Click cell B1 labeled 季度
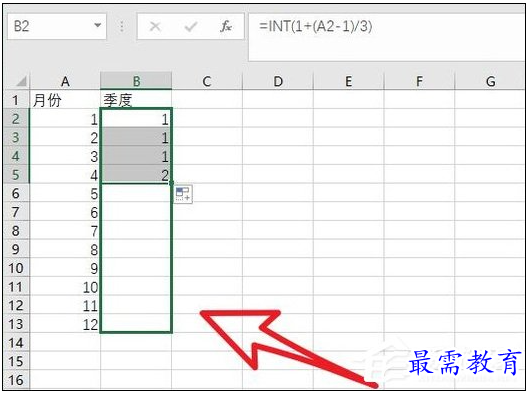The image size is (530, 394). click(136, 100)
